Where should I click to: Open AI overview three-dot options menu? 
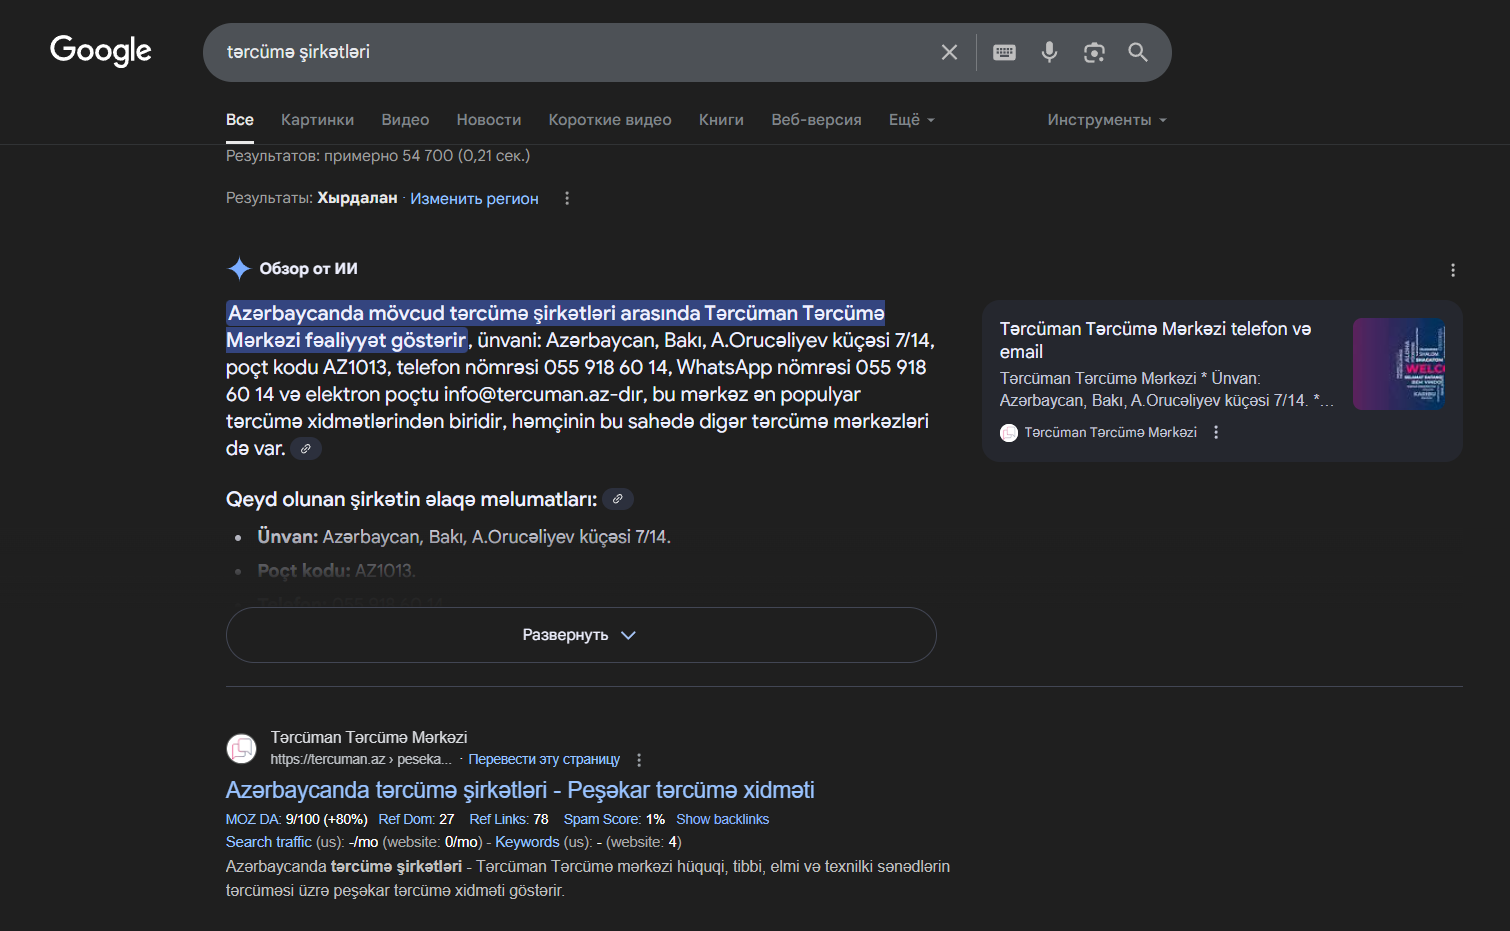click(1452, 270)
